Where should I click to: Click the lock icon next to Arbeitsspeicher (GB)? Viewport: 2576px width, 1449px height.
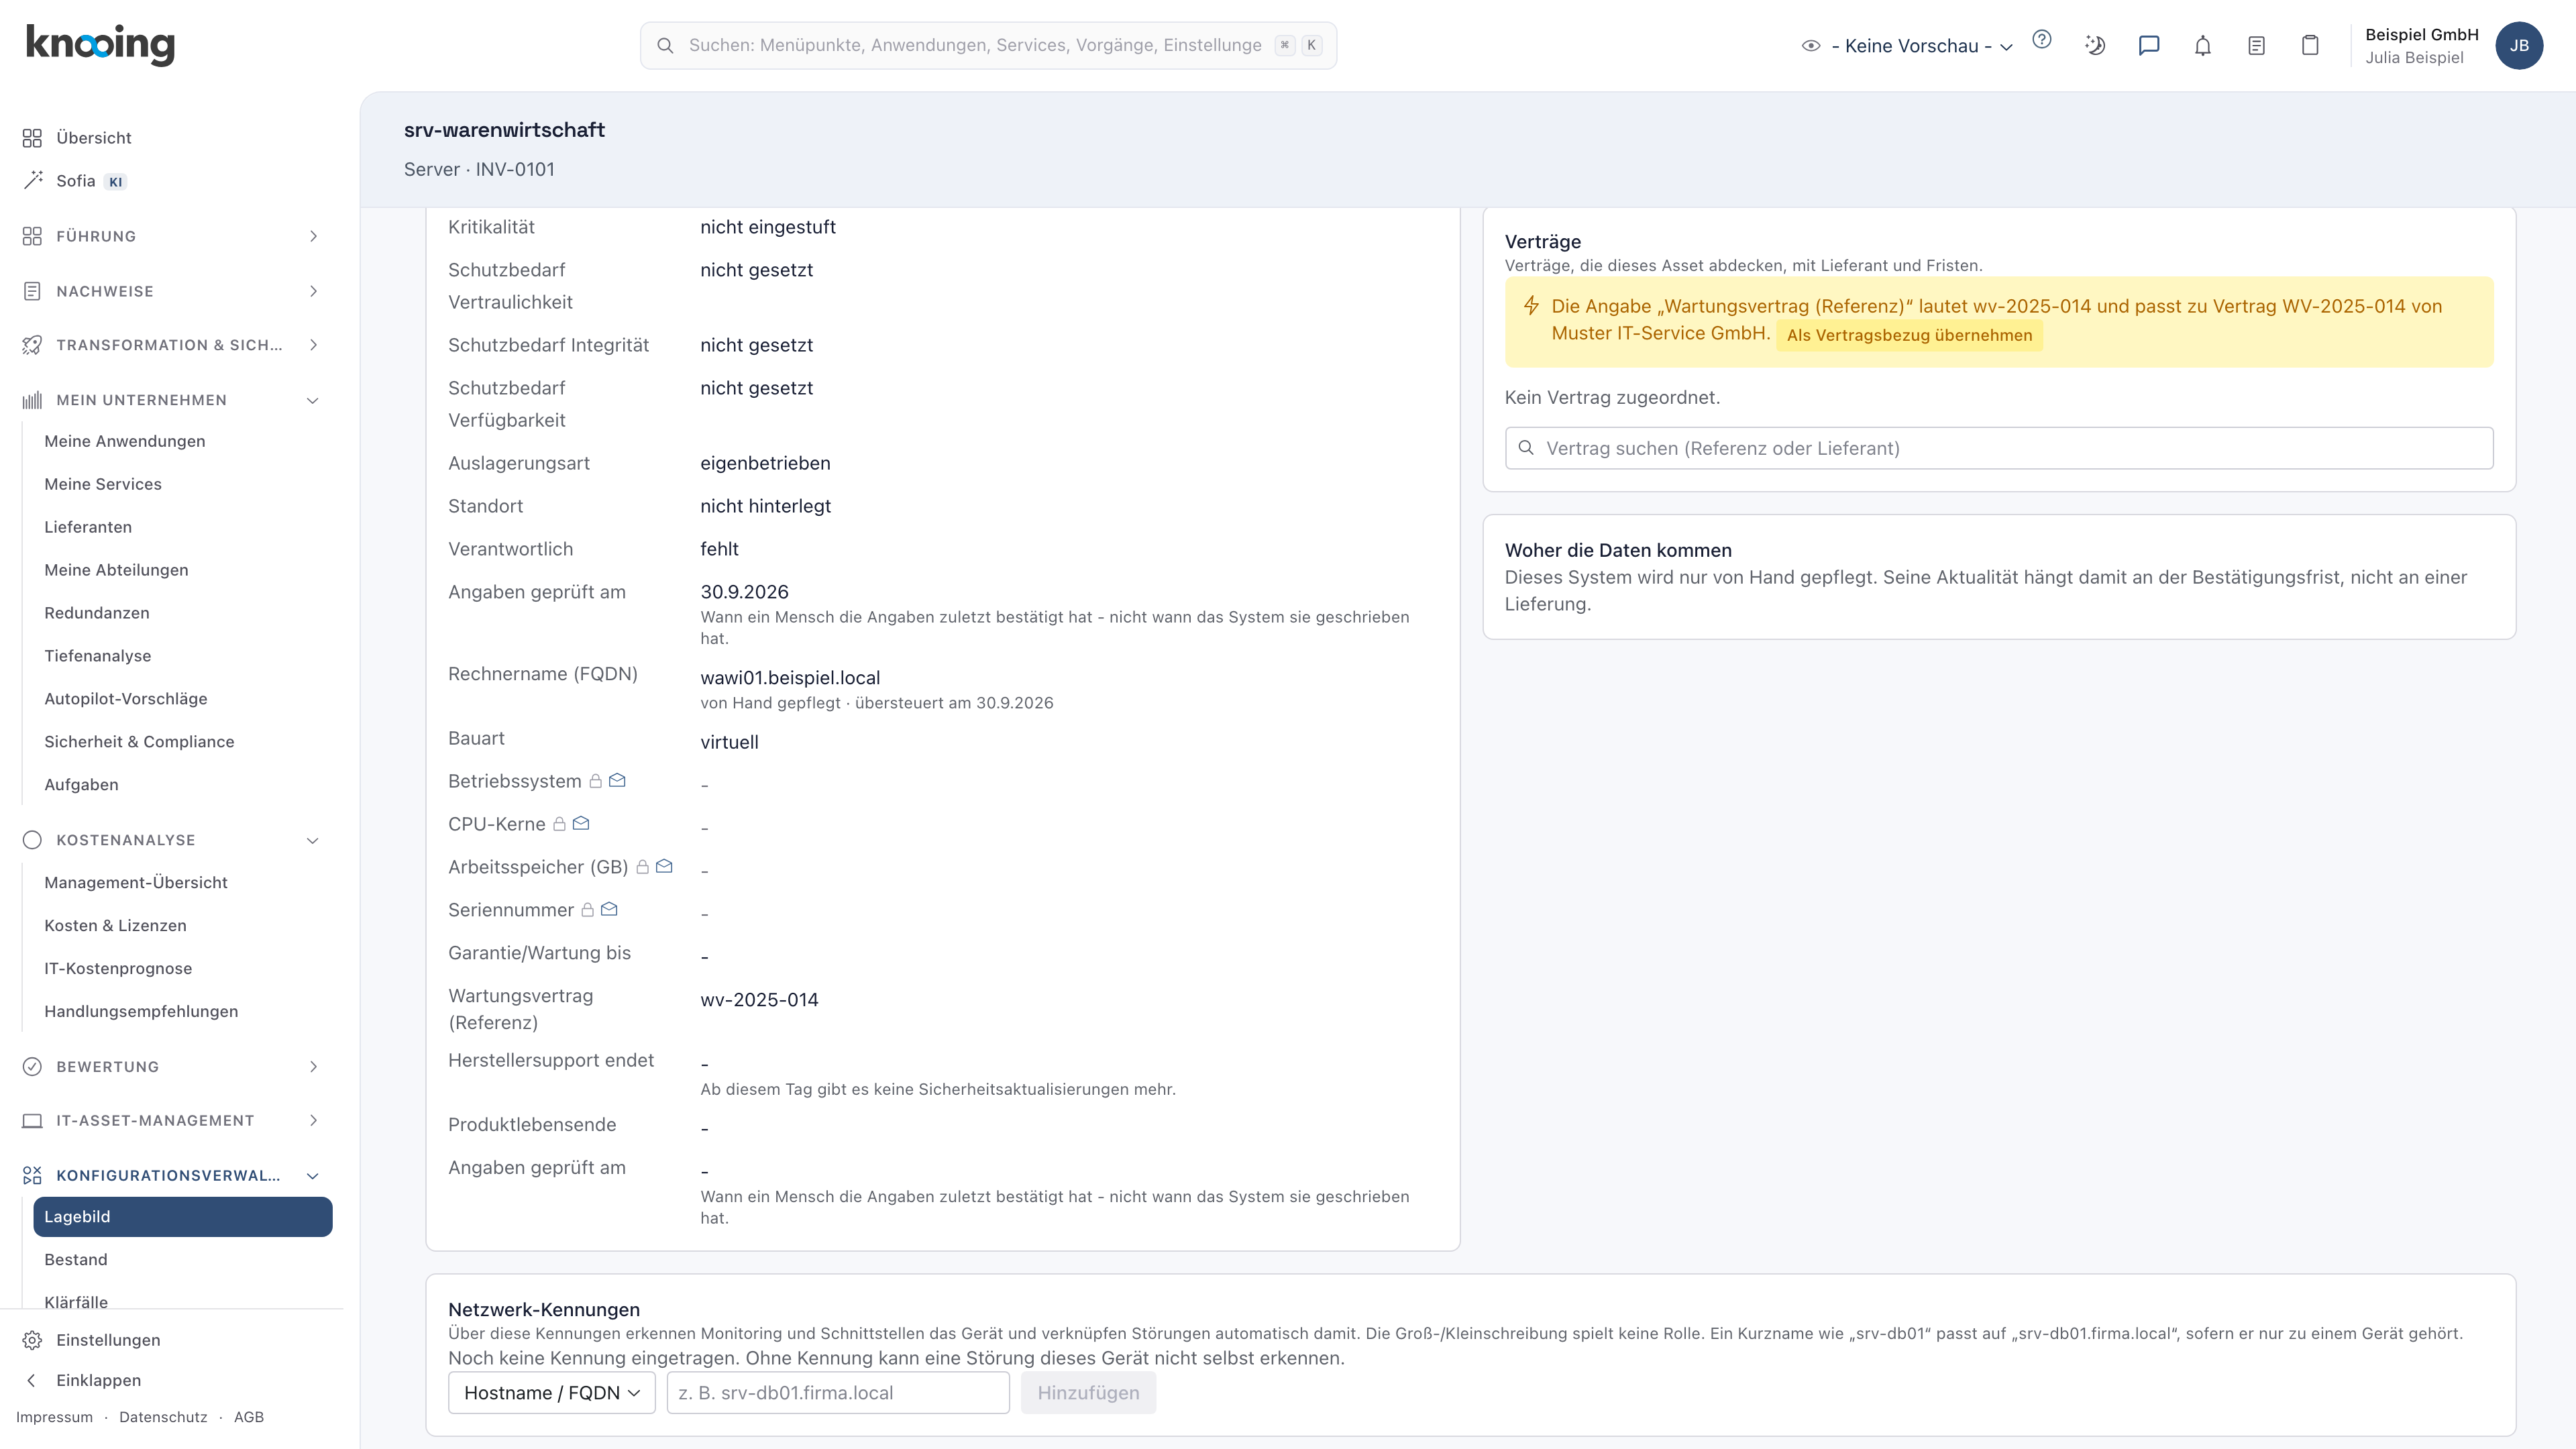pyautogui.click(x=643, y=867)
